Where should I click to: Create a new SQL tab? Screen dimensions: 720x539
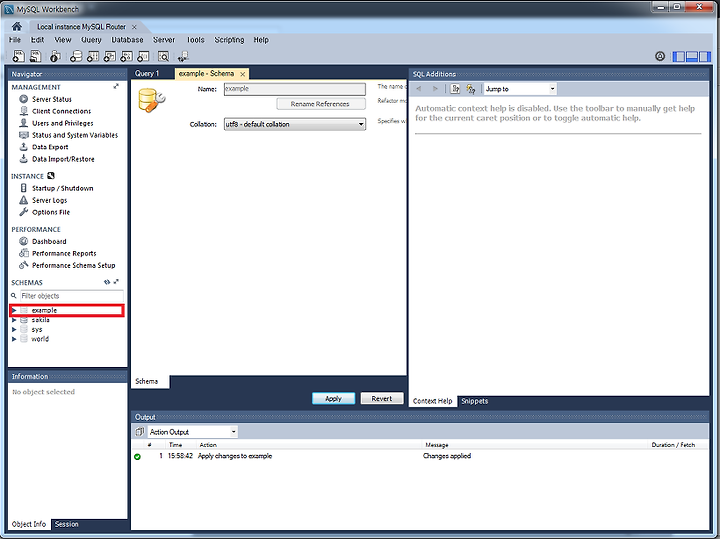[18, 56]
